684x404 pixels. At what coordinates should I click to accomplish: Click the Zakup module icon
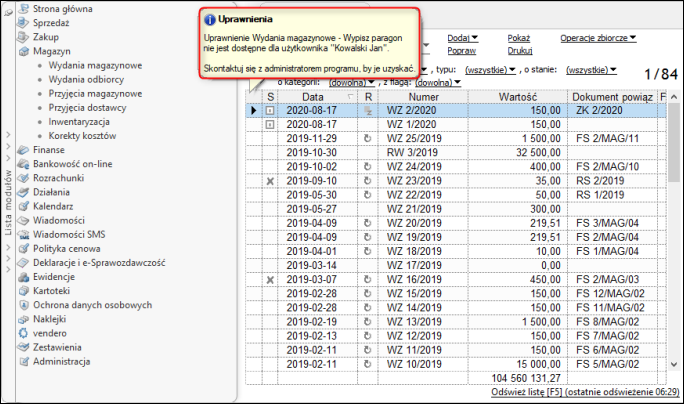[24, 37]
